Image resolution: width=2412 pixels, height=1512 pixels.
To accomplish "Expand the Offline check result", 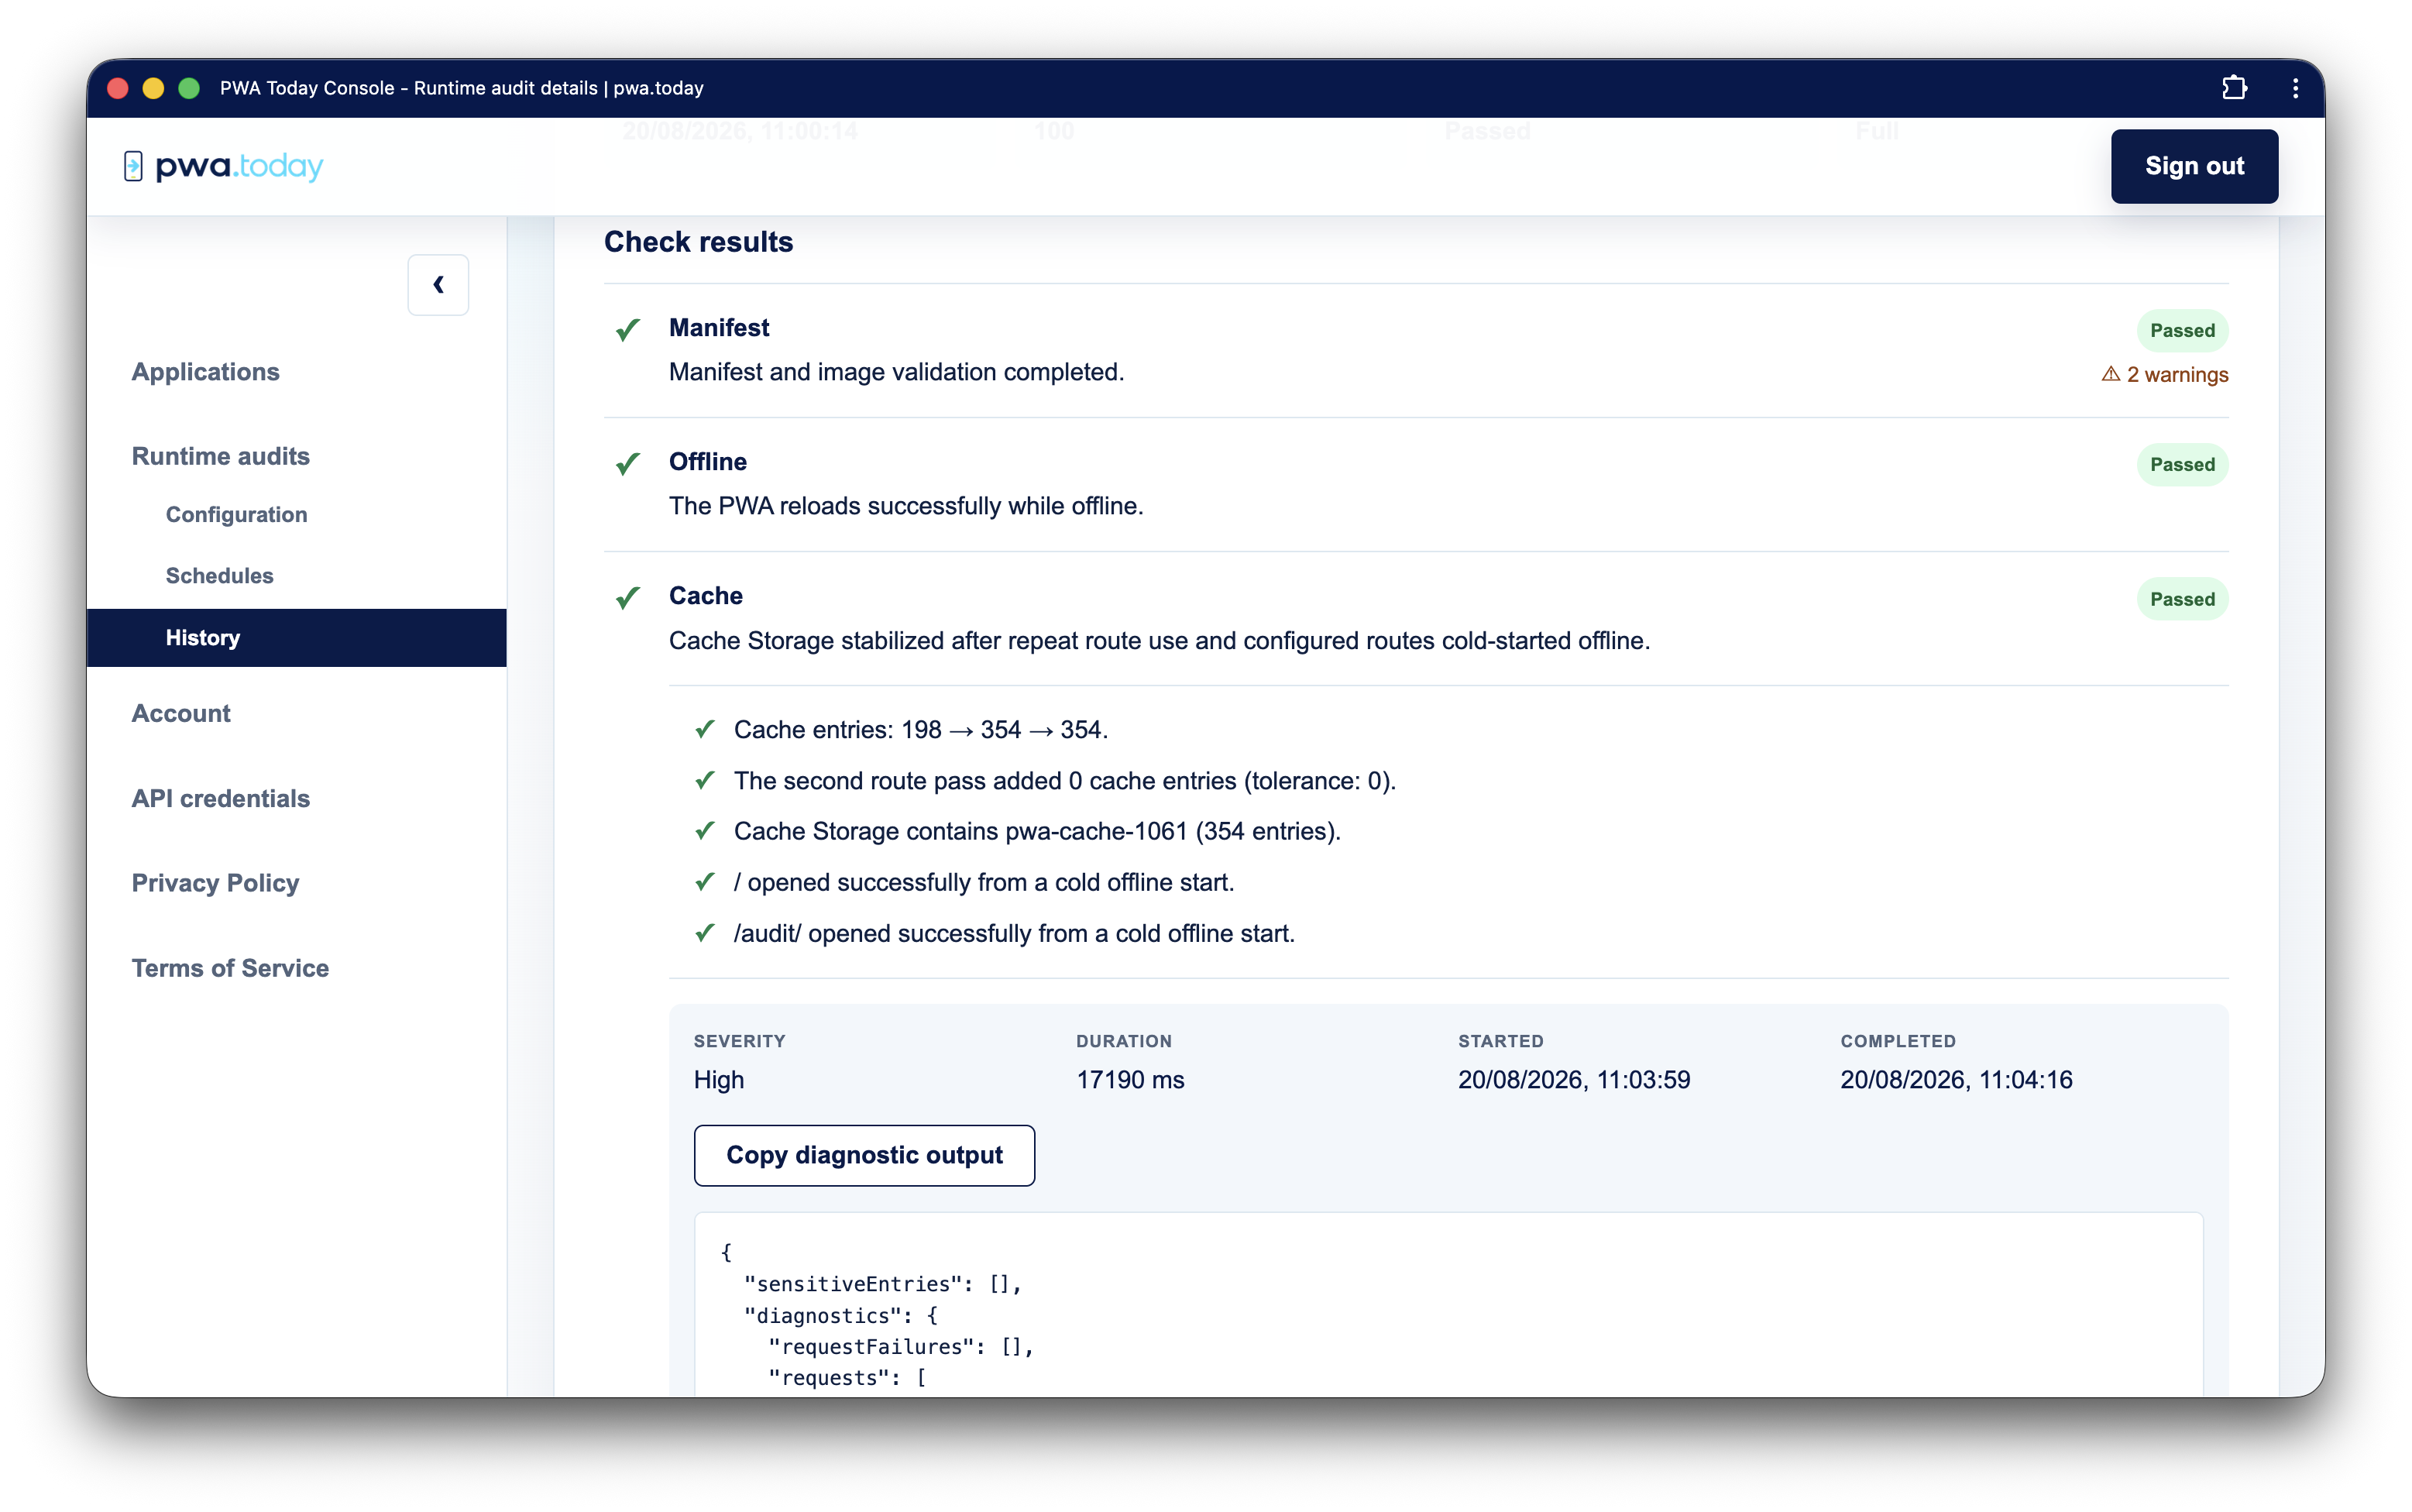I will pos(1416,484).
